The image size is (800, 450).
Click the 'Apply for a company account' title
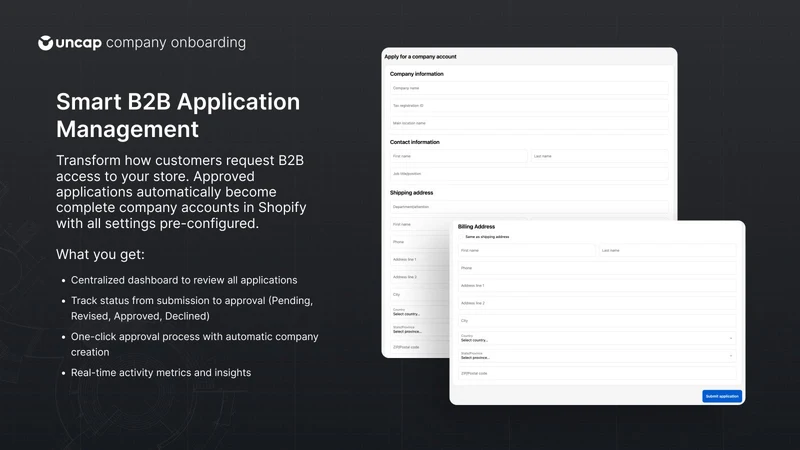420,57
